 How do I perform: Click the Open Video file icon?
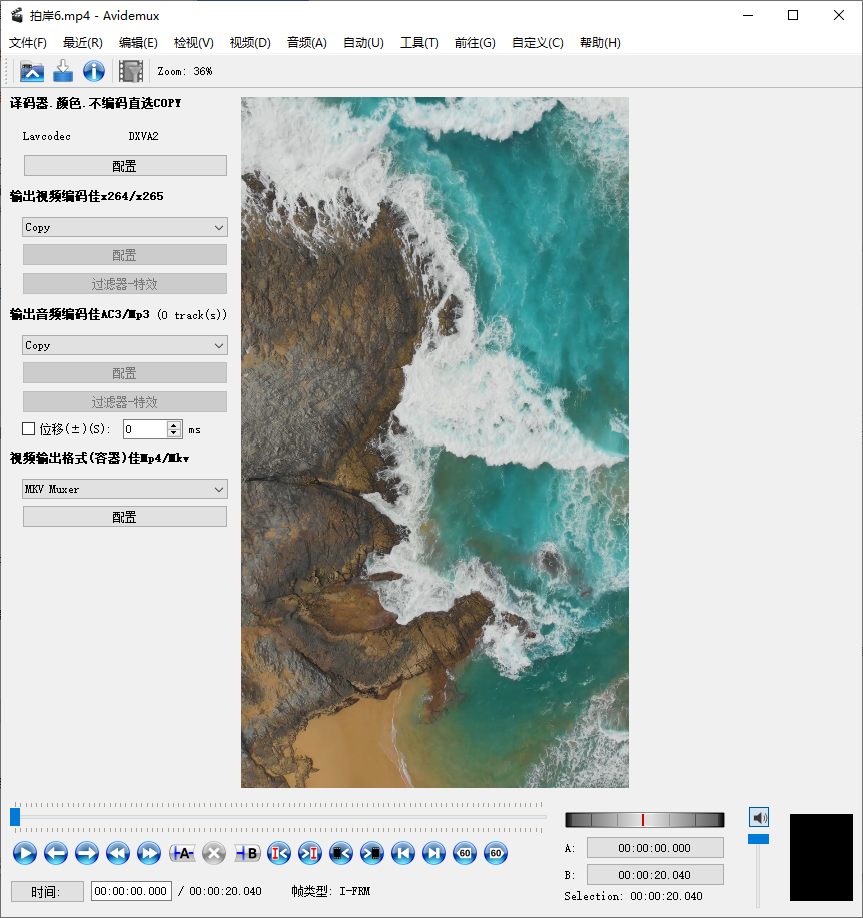pyautogui.click(x=32, y=71)
